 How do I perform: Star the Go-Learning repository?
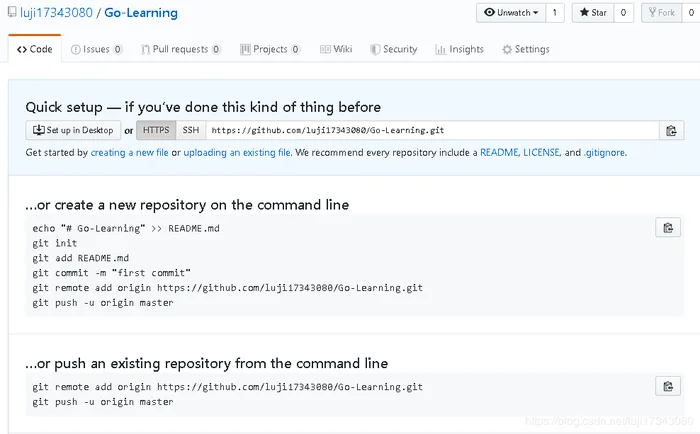click(593, 13)
